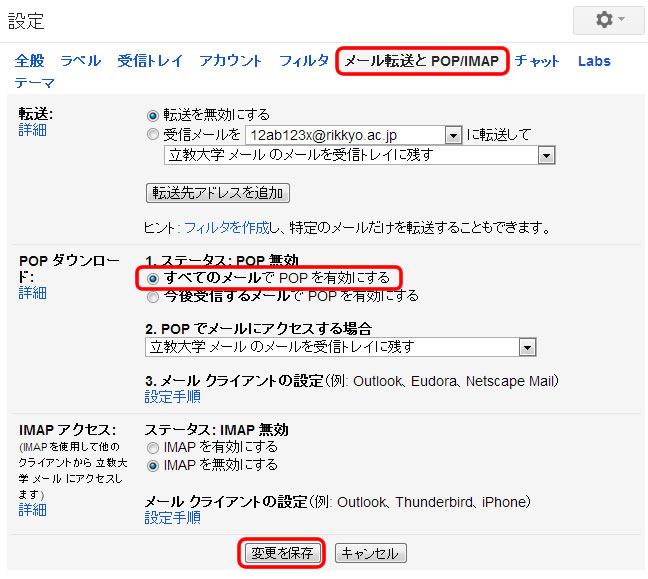This screenshot has width=648, height=579.
Task: Open the 詳細 link under POP ダウンロード
Action: click(x=33, y=293)
